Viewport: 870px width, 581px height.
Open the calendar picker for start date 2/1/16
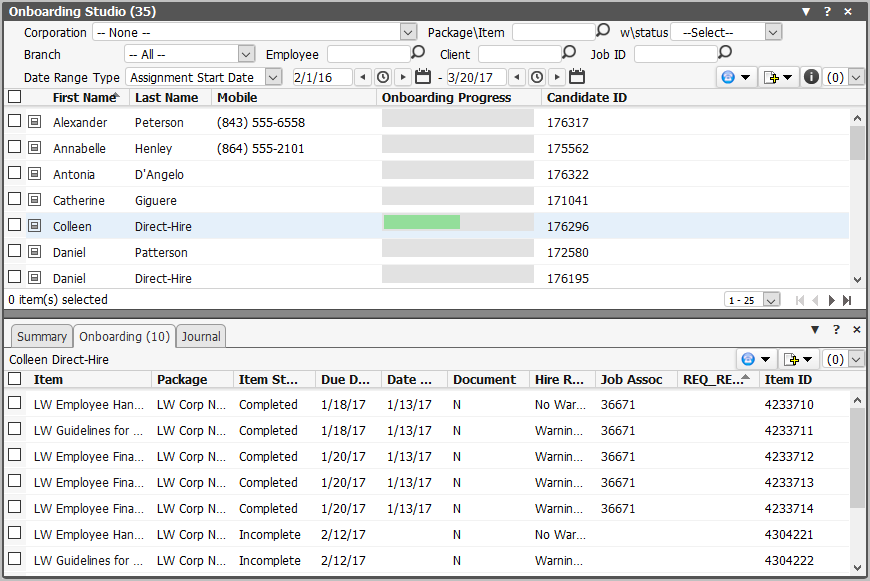coord(422,77)
